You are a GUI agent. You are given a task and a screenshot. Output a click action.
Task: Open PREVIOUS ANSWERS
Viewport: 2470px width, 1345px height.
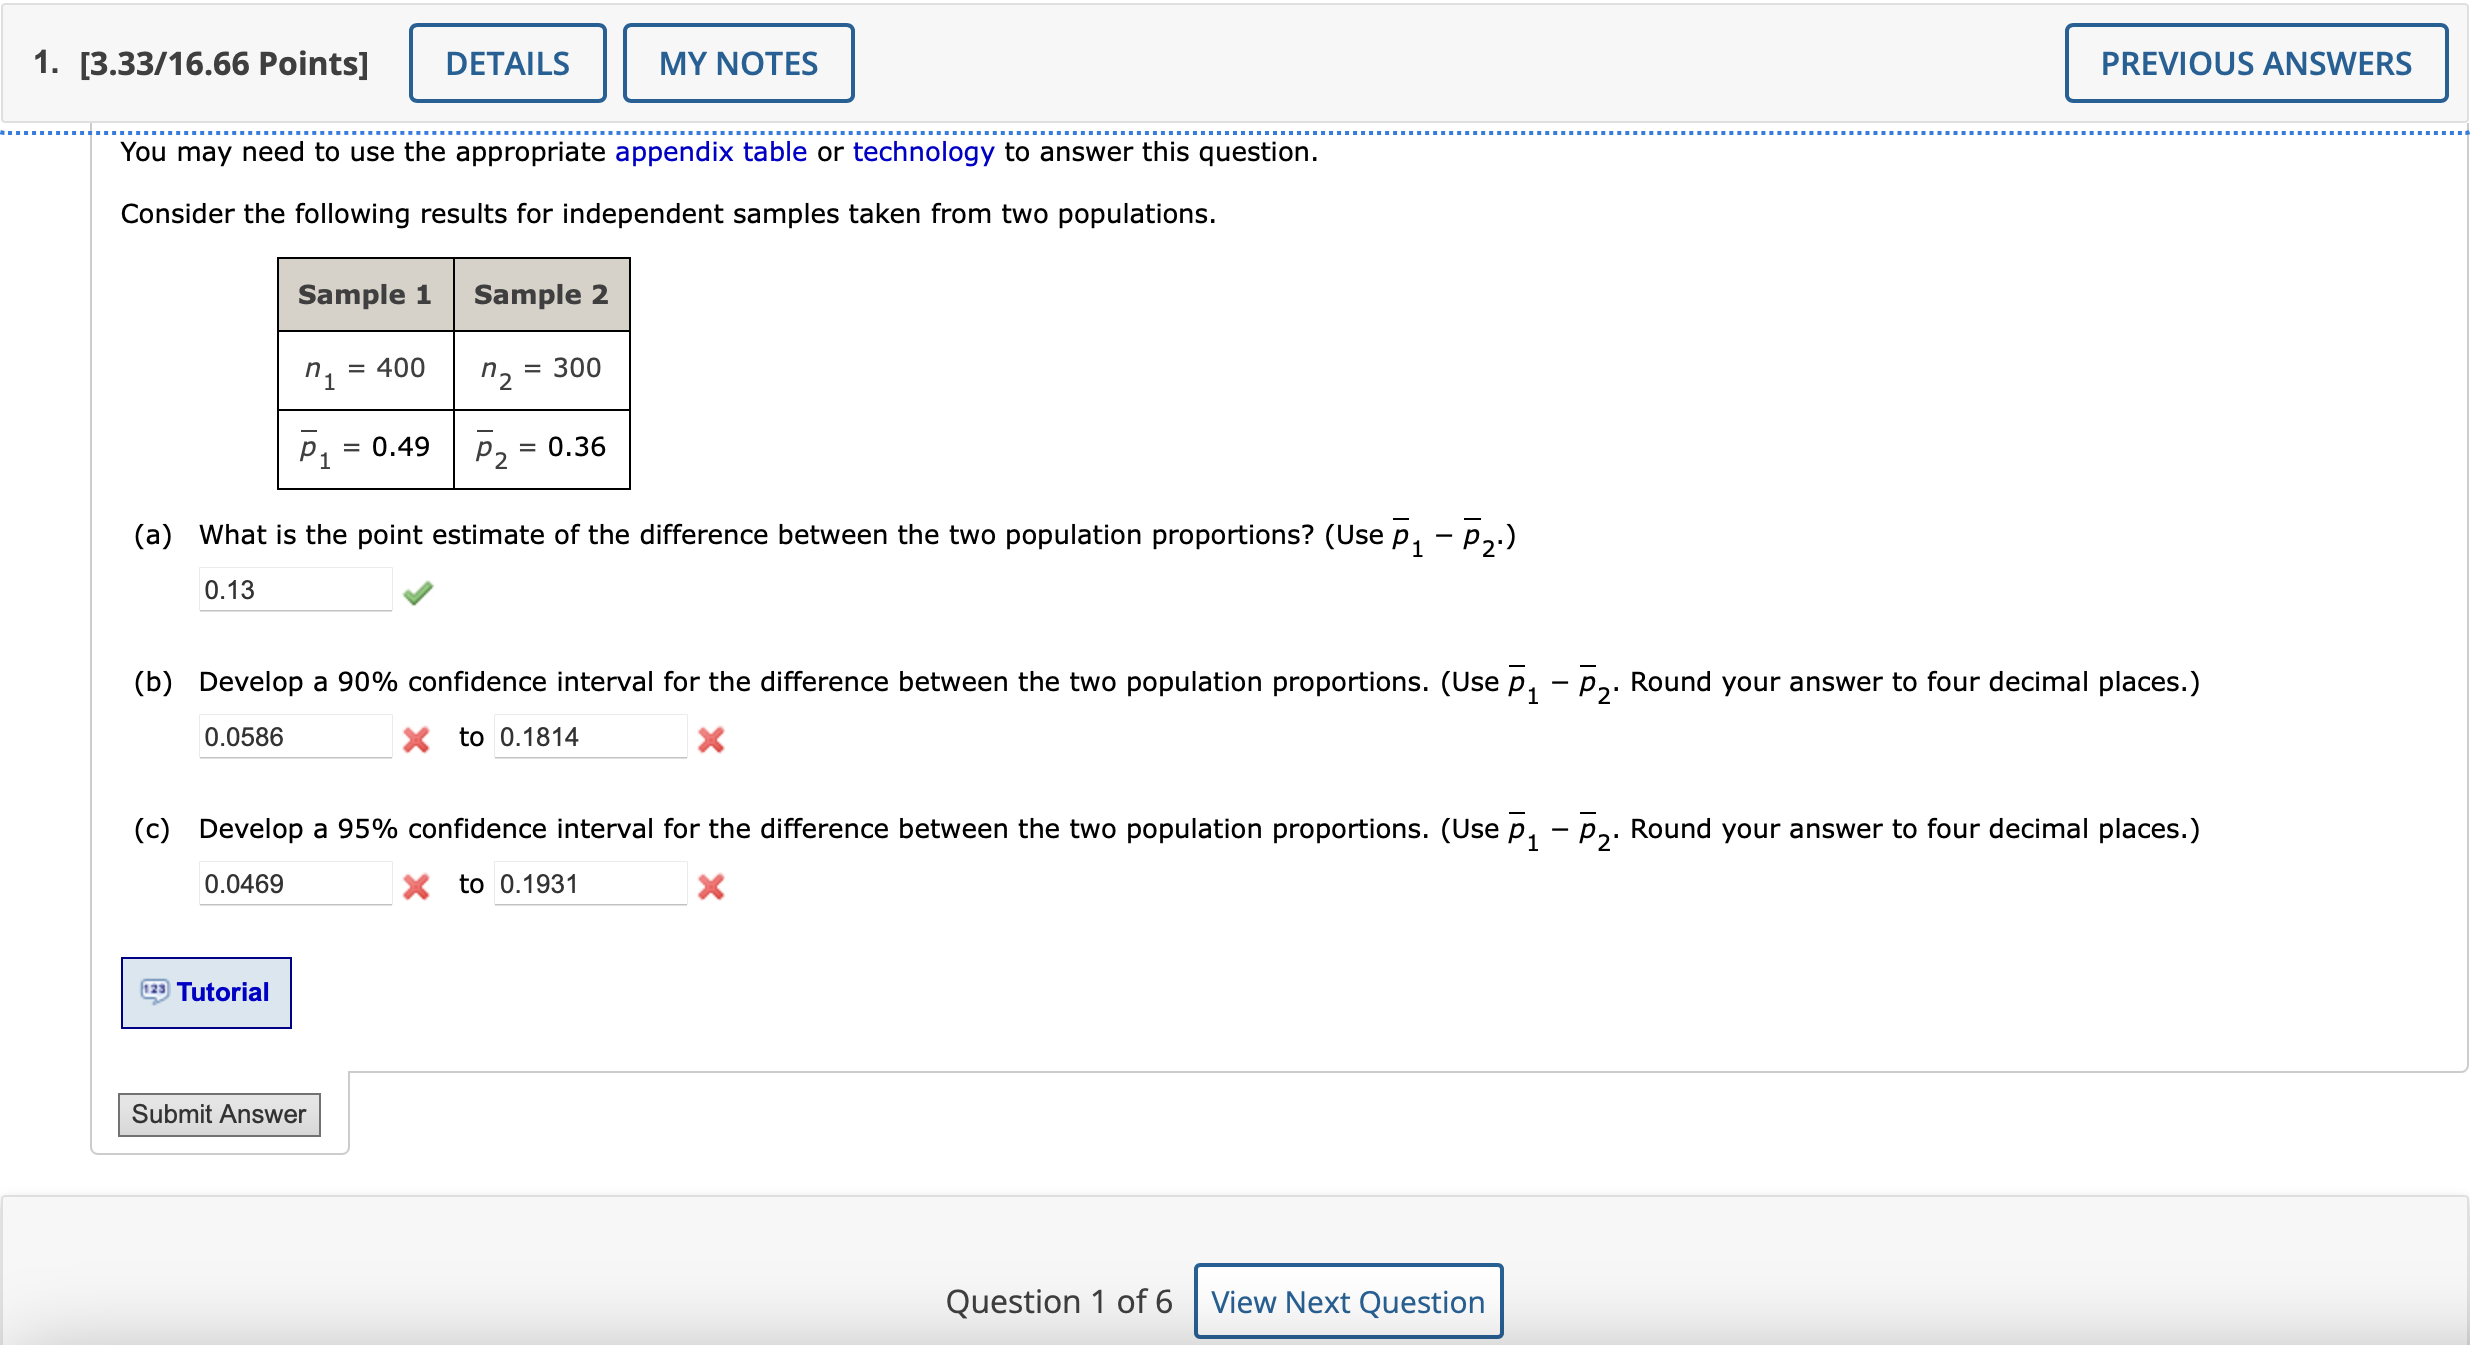click(2255, 62)
